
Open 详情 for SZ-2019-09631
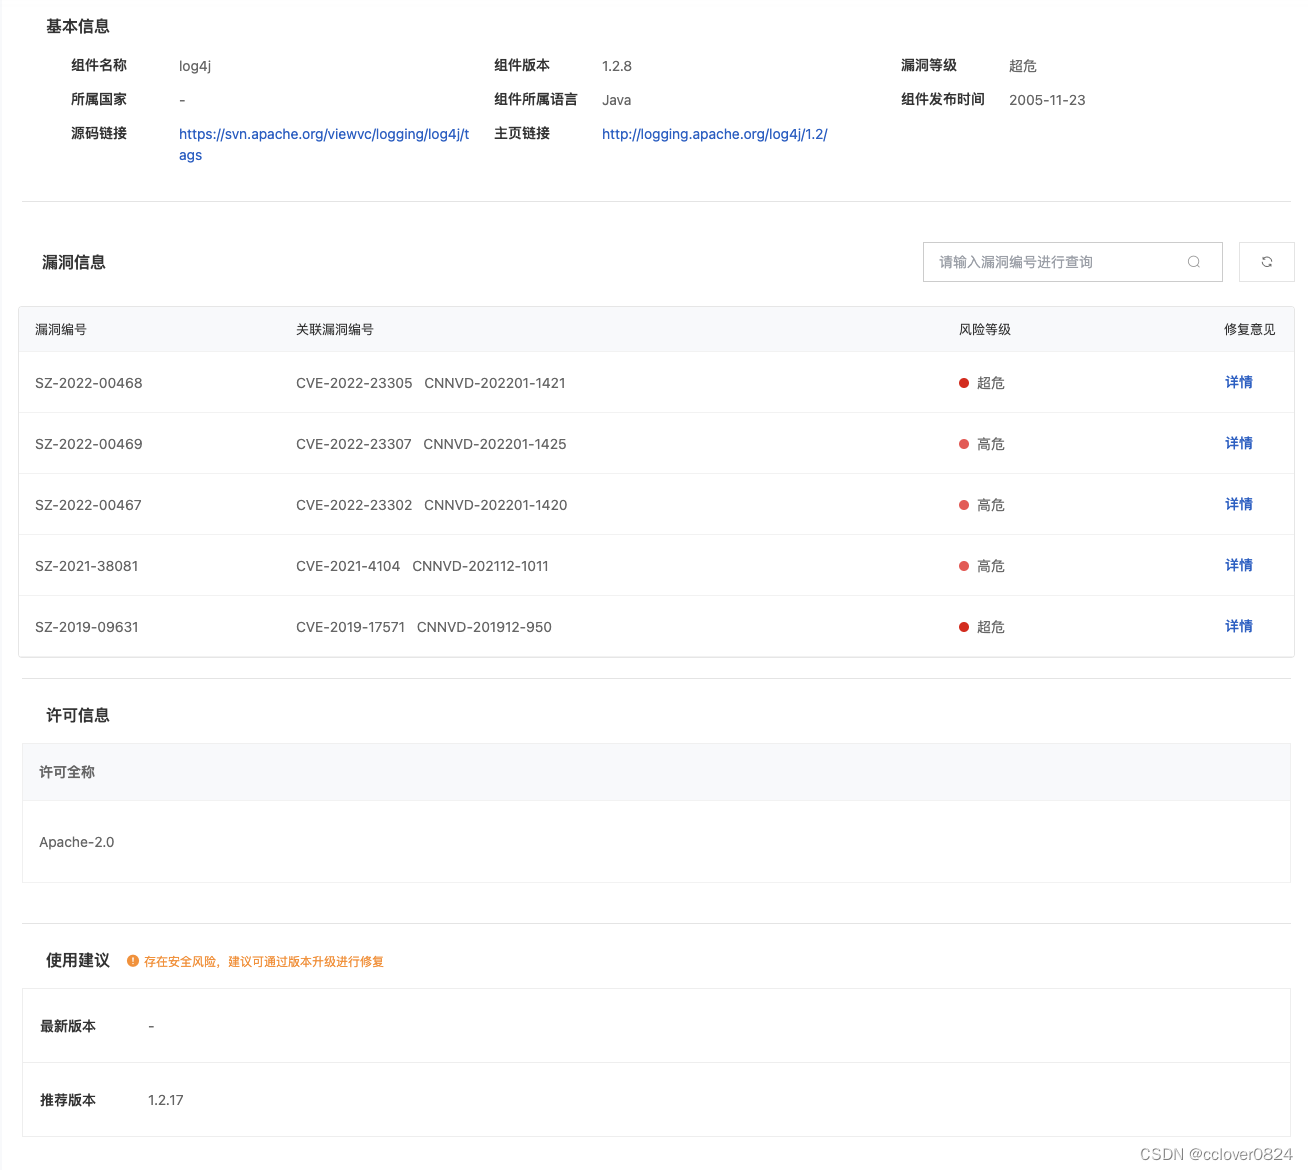click(x=1238, y=626)
